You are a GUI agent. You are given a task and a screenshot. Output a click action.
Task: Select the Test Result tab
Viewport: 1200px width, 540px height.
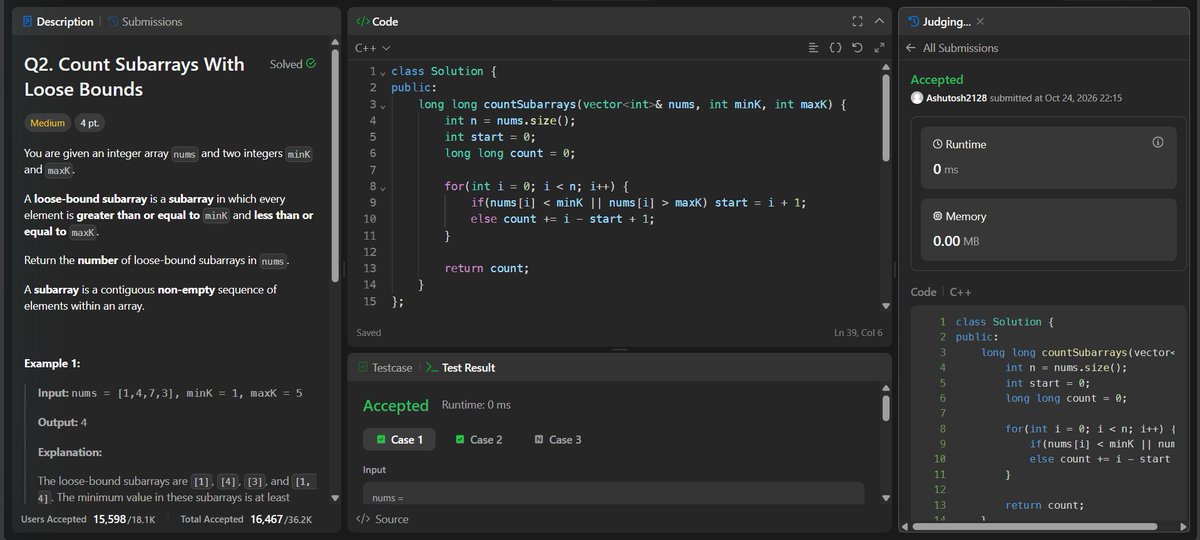(x=460, y=367)
